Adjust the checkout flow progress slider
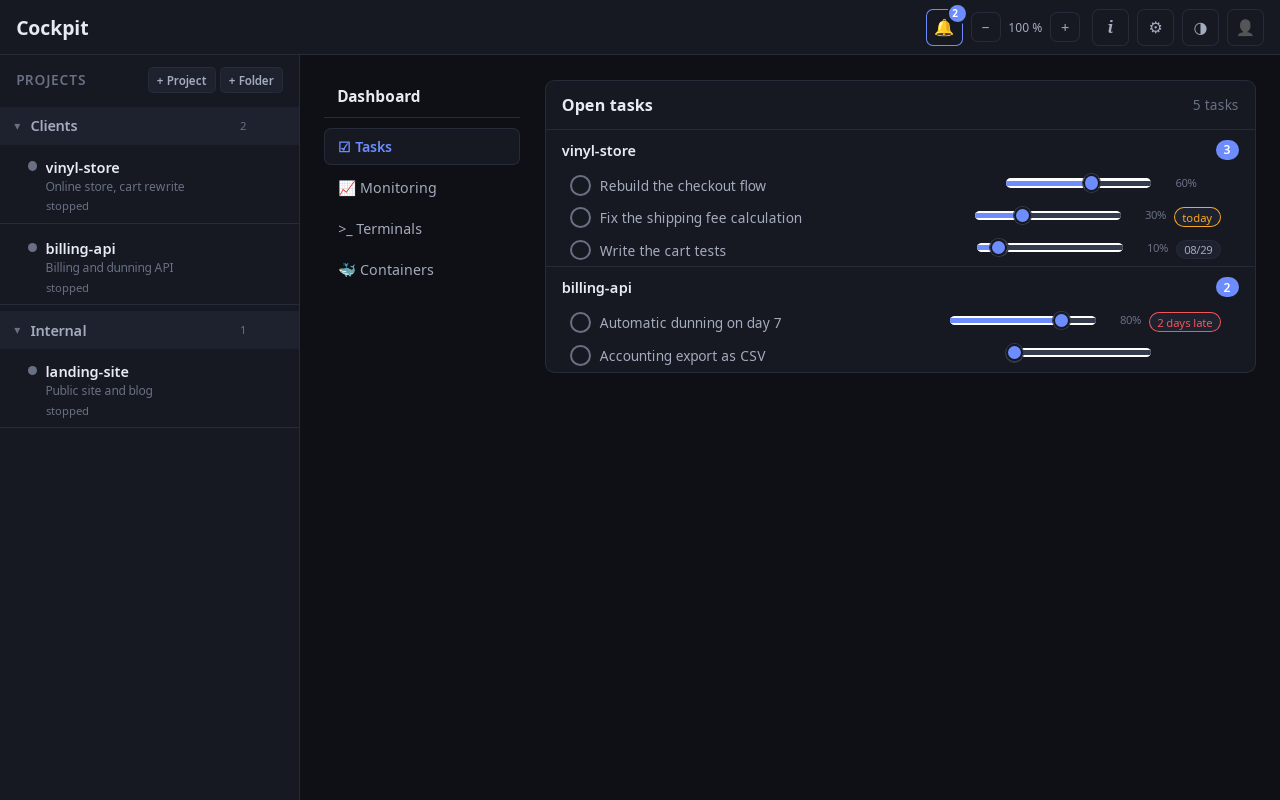 (x=1078, y=183)
